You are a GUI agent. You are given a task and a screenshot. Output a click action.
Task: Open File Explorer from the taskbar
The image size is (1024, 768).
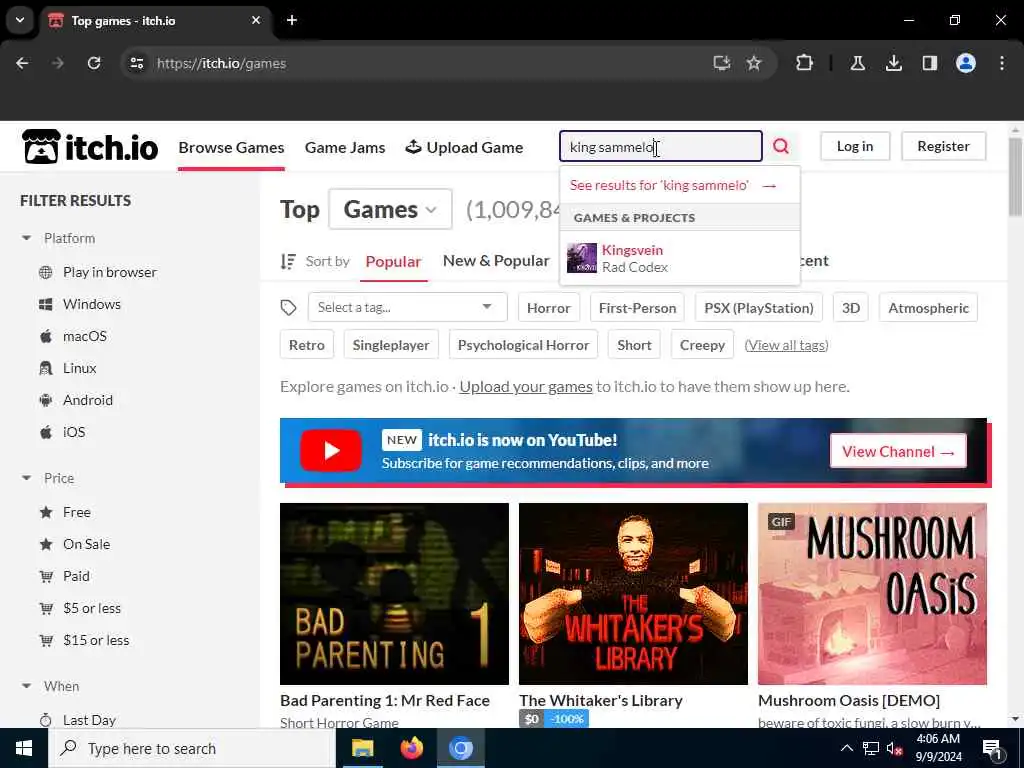[362, 748]
